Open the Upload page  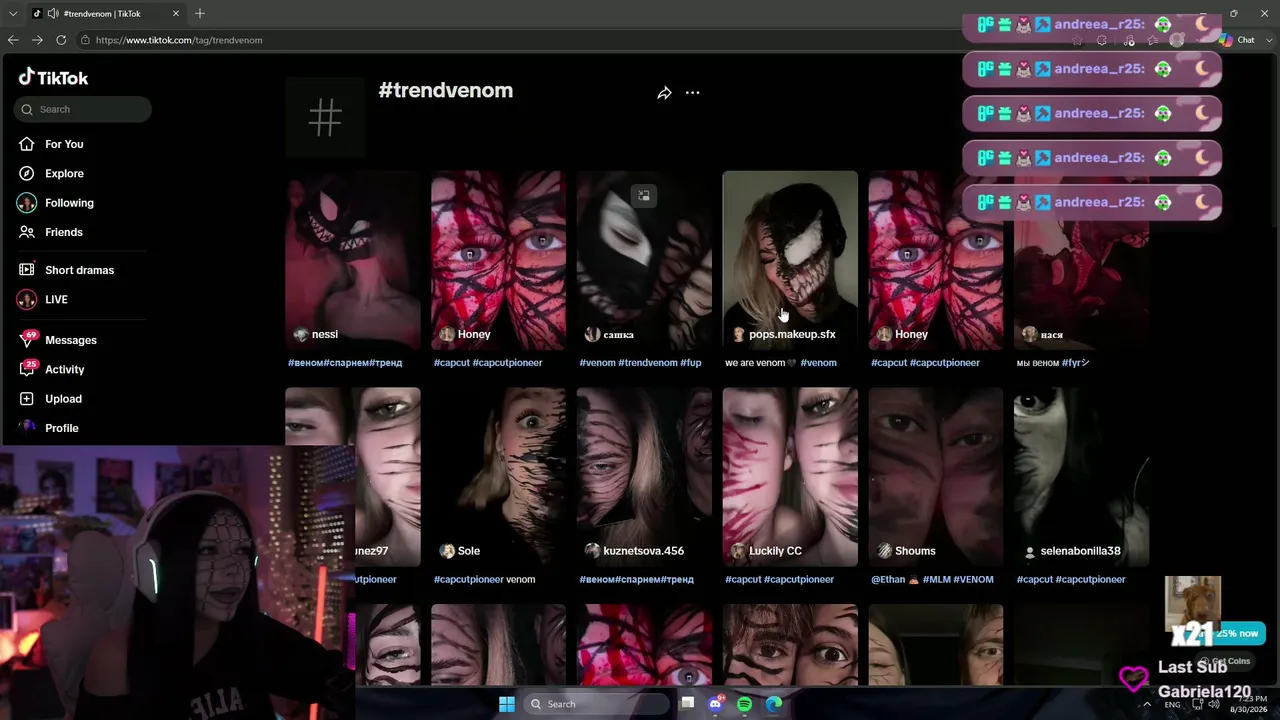(63, 398)
